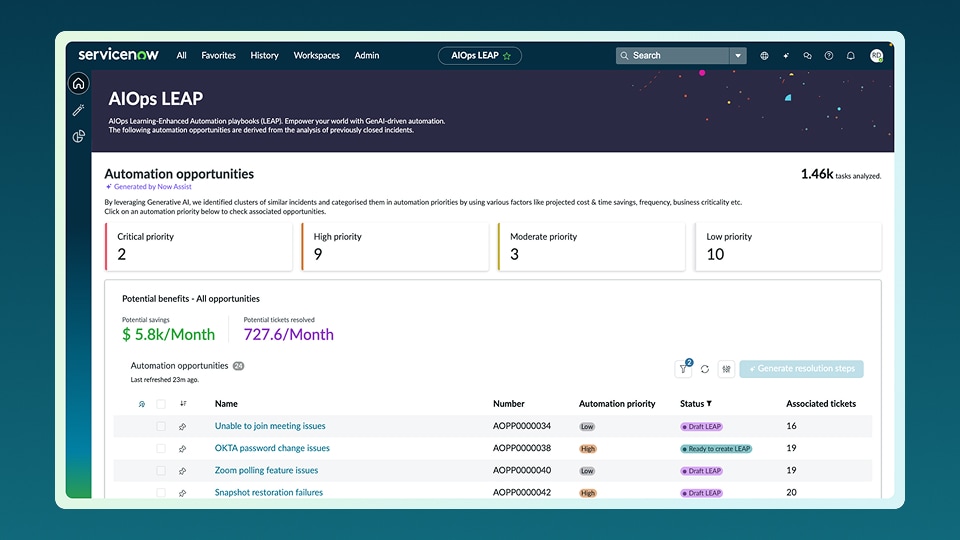Pin the Unable to join meeting issues row
Viewport: 960px width, 540px height.
coord(182,427)
